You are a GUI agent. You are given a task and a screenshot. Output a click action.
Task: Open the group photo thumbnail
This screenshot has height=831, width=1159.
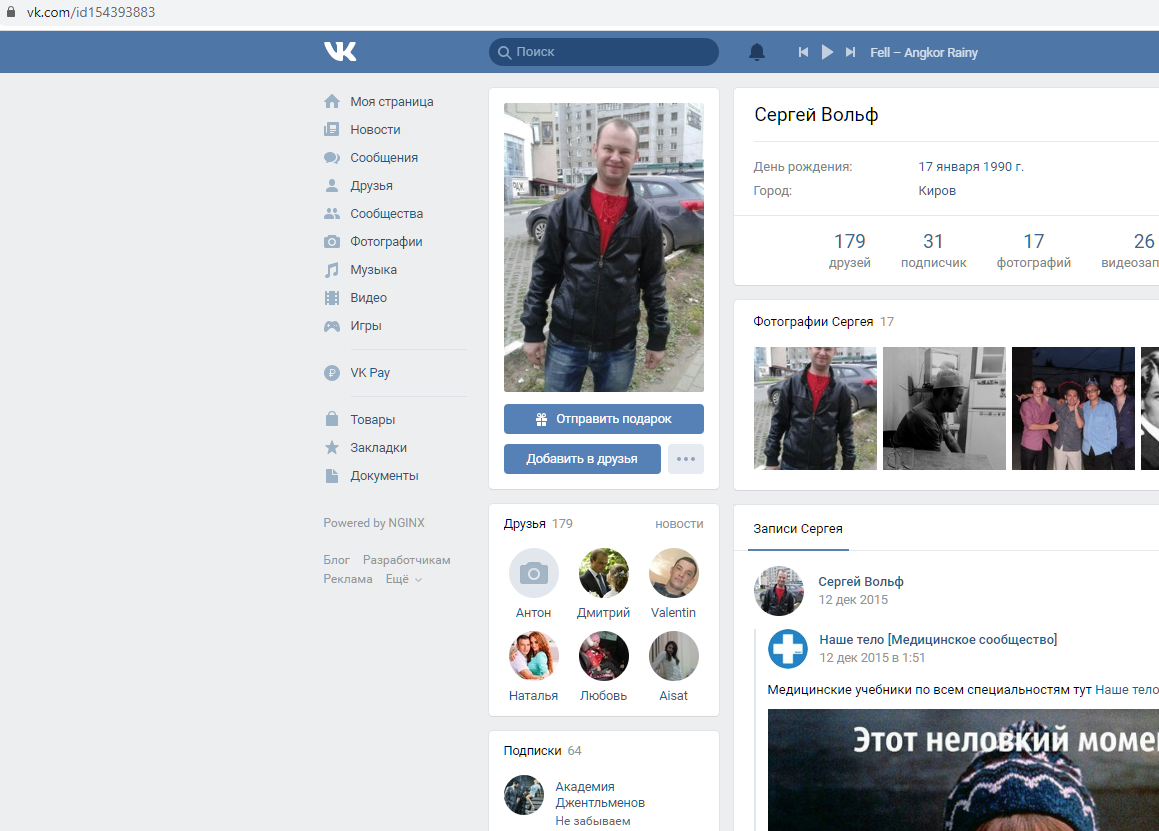coord(1073,408)
